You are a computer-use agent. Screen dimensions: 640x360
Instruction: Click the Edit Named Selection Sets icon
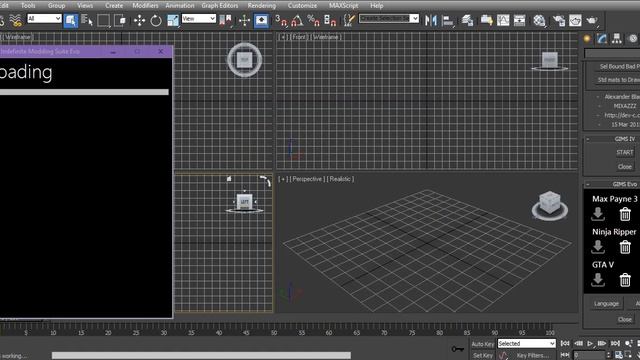pyautogui.click(x=349, y=20)
